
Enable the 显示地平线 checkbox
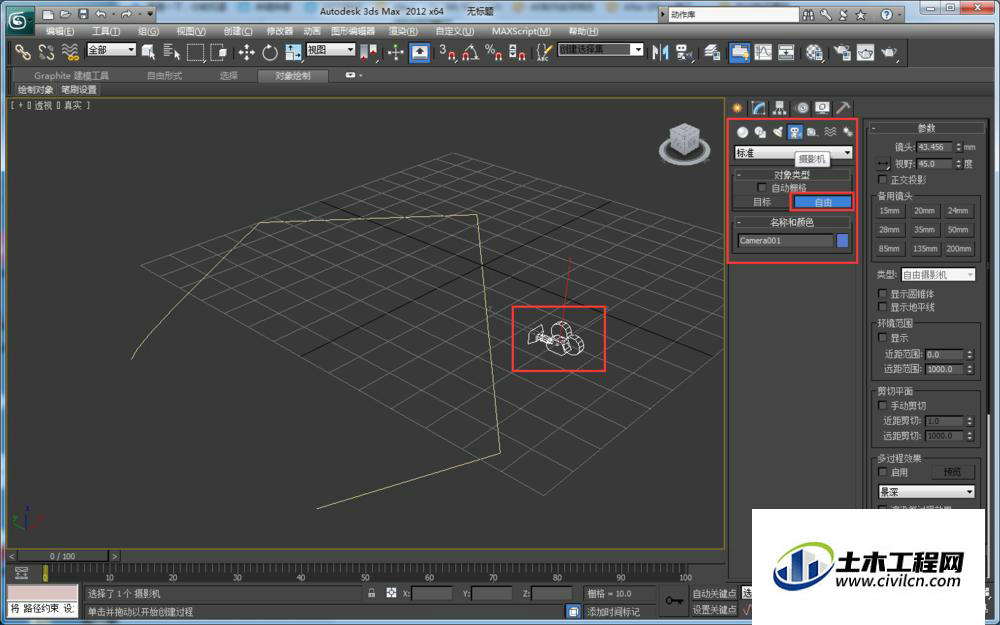point(883,307)
